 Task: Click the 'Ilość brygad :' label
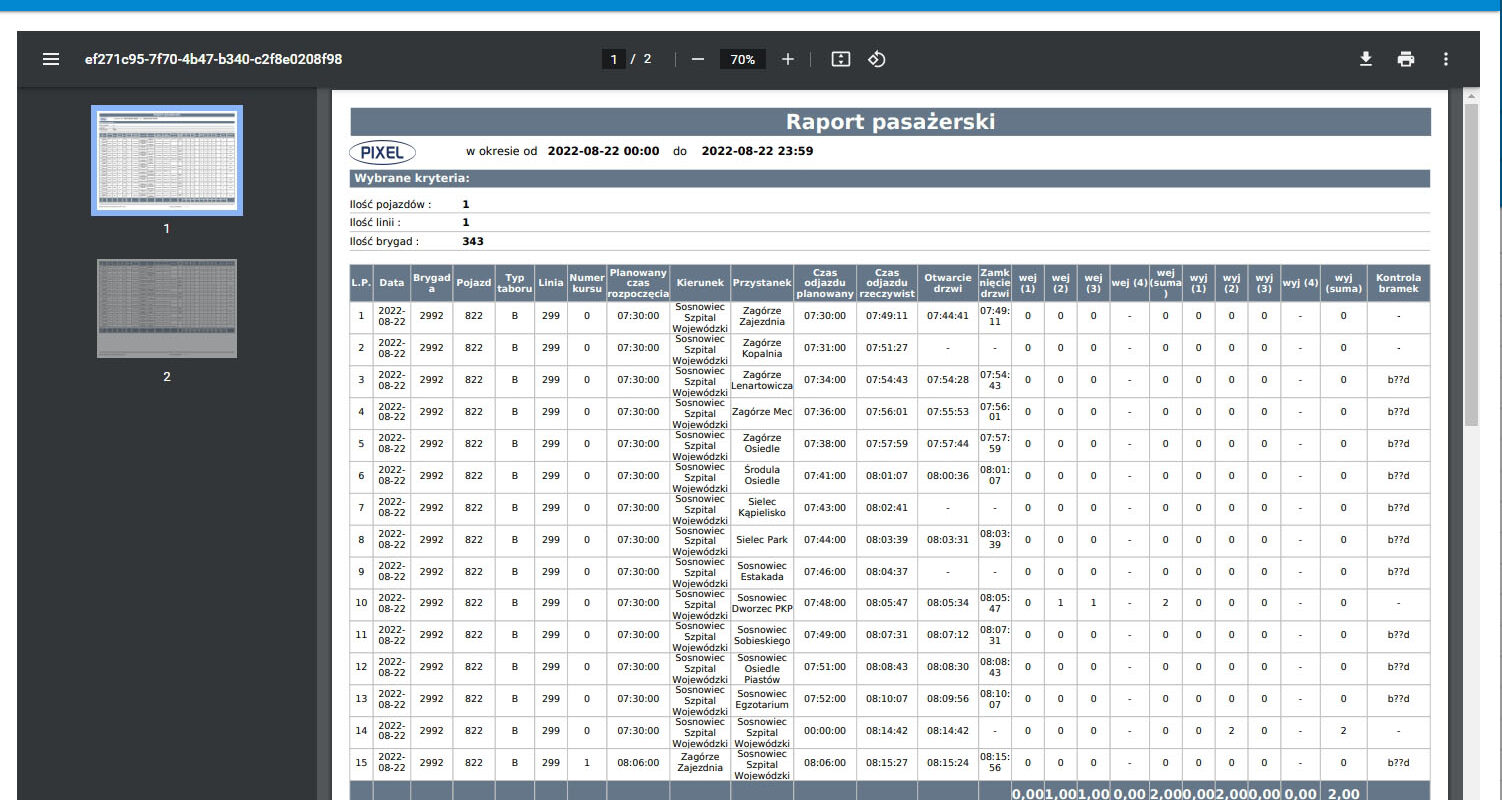pyautogui.click(x=384, y=241)
